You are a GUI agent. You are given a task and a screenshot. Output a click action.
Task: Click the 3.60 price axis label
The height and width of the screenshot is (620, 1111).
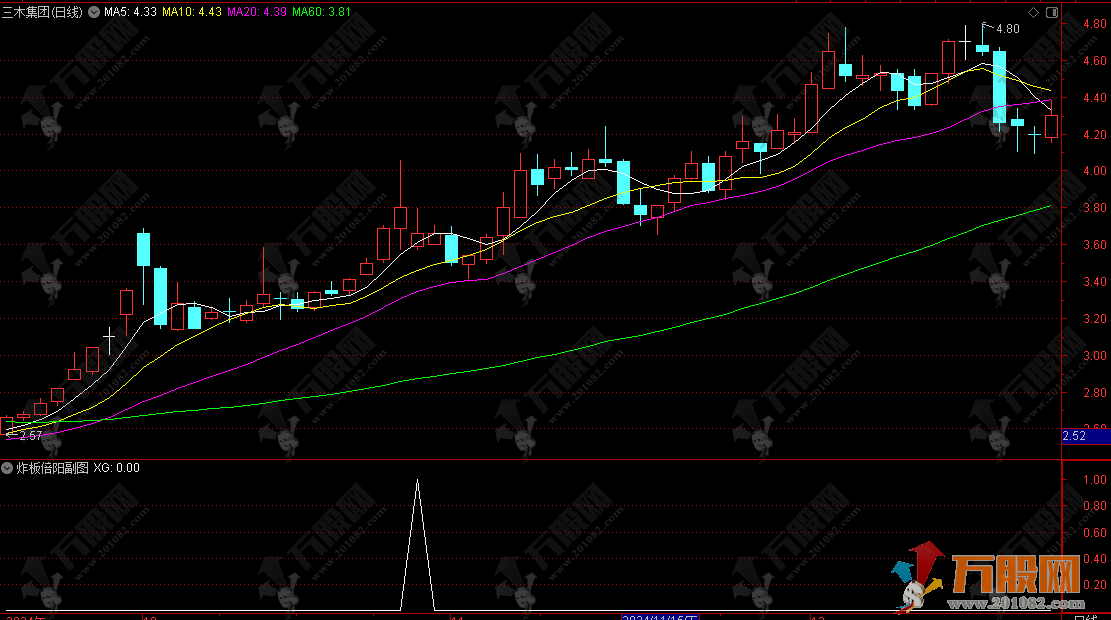tap(1095, 244)
